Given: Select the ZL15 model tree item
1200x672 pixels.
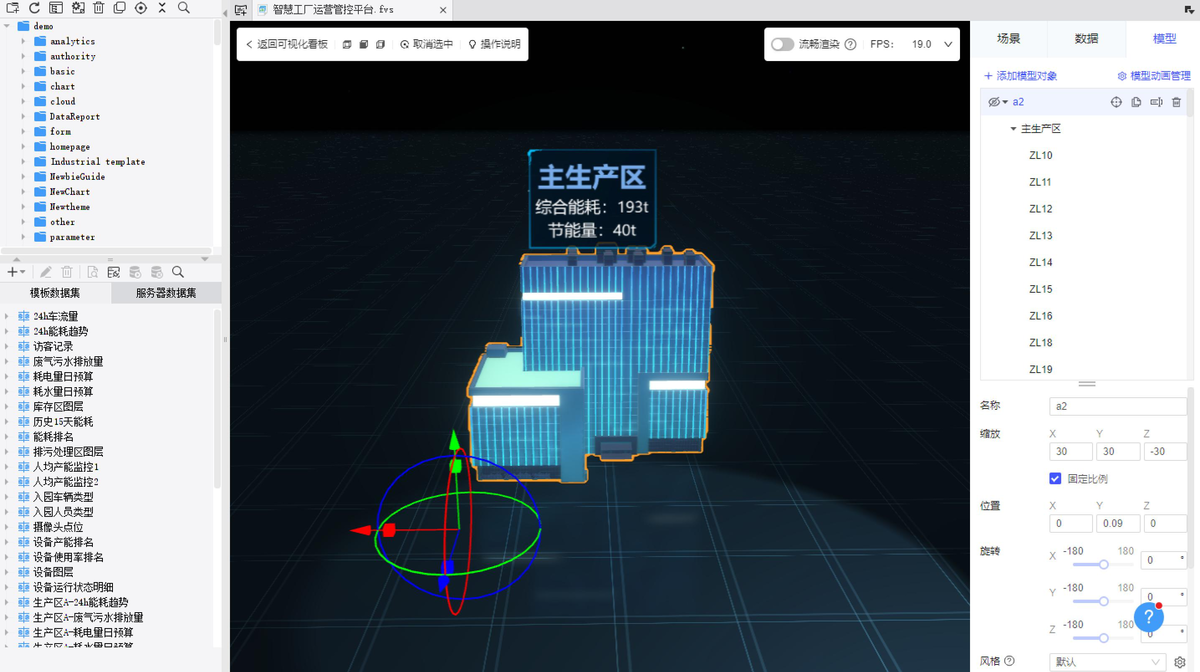Looking at the screenshot, I should (1040, 289).
